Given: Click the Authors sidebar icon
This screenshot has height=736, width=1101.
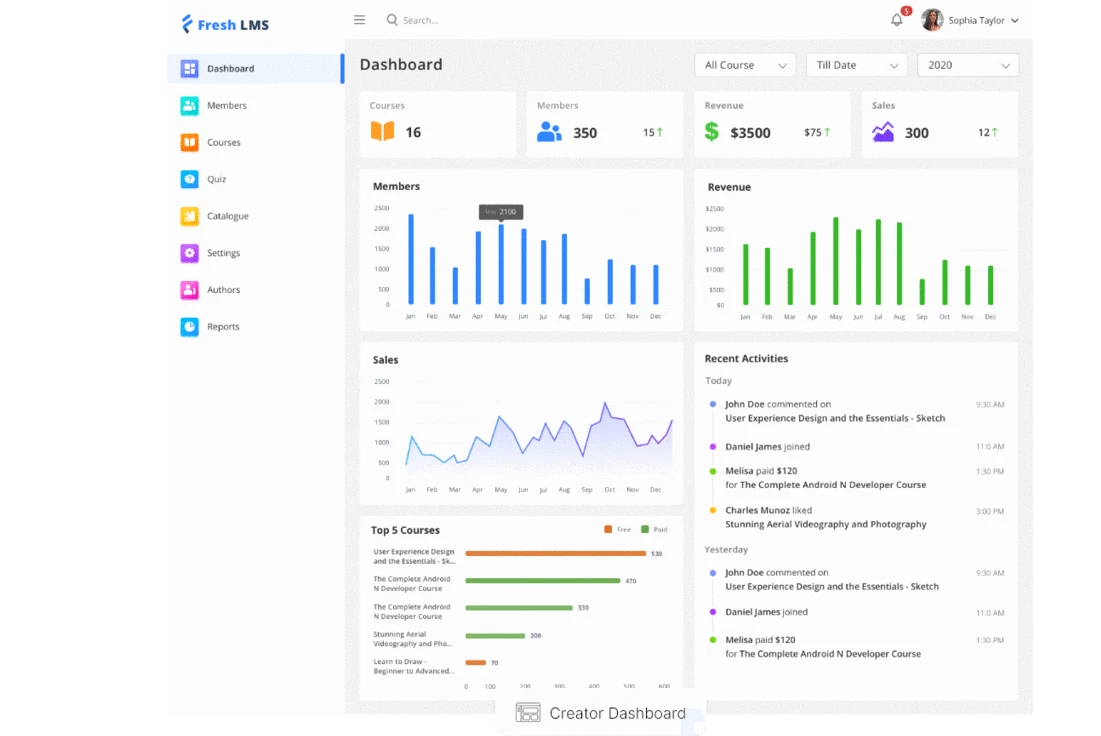Looking at the screenshot, I should [188, 289].
